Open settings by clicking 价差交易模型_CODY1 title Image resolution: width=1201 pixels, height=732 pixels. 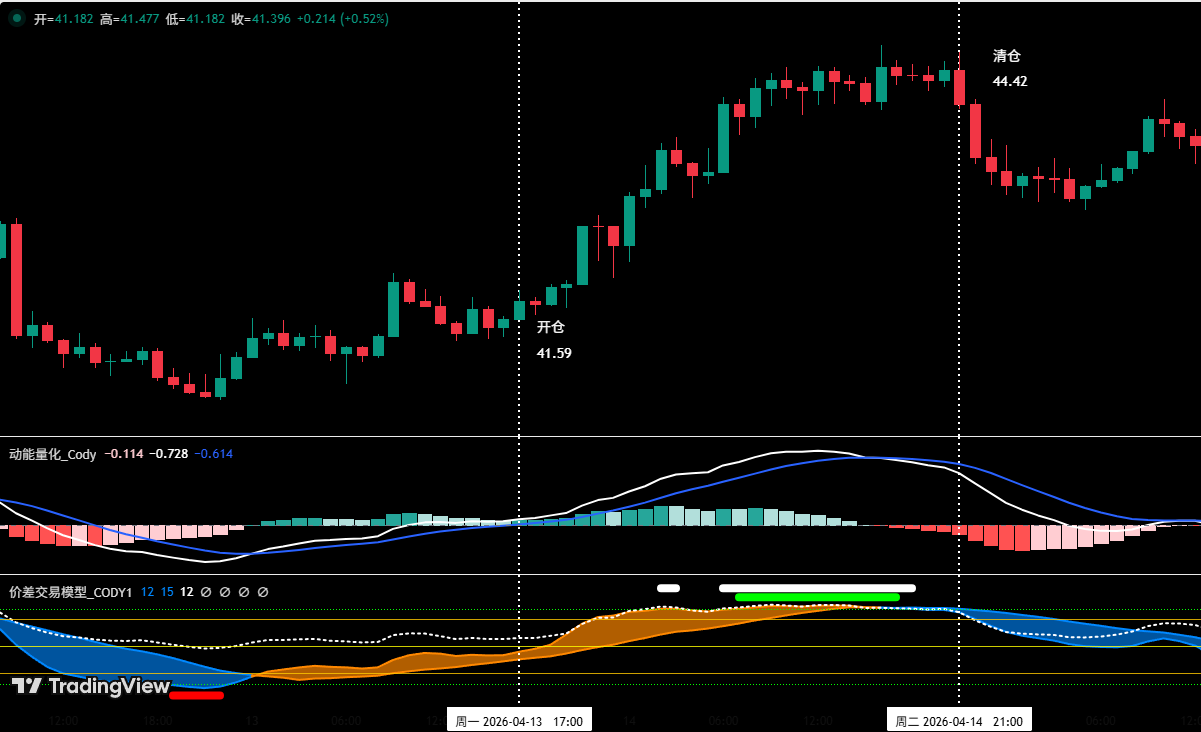tap(70, 592)
